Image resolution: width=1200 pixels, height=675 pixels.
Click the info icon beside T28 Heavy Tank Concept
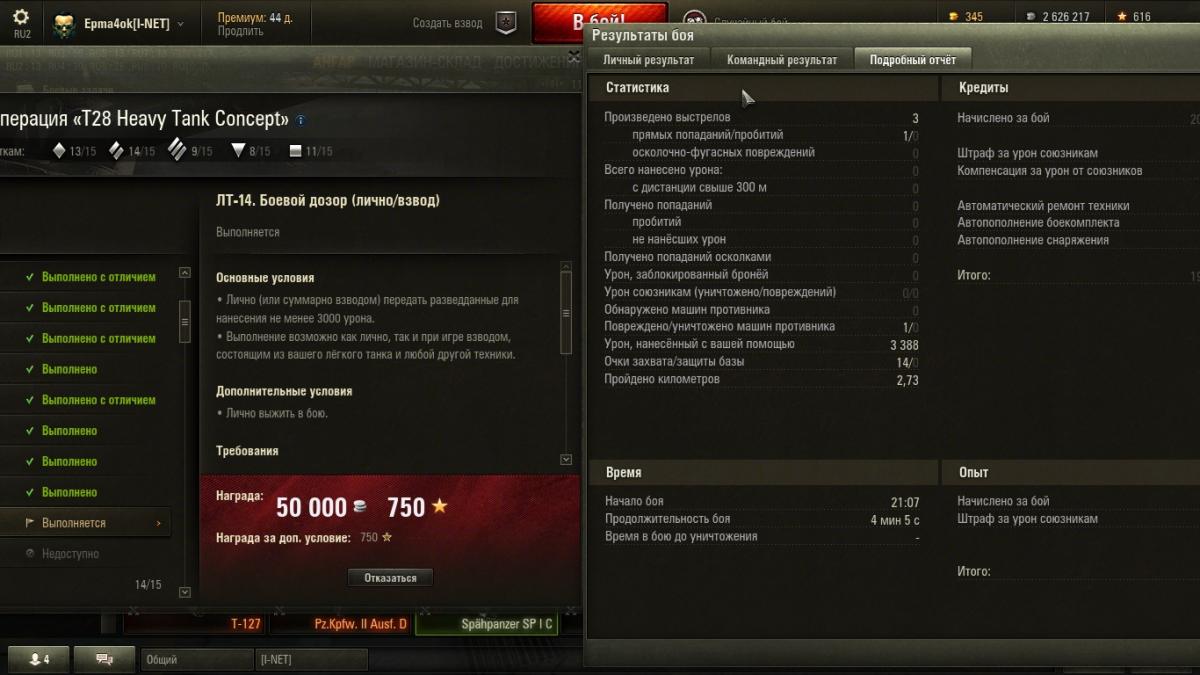tap(301, 120)
